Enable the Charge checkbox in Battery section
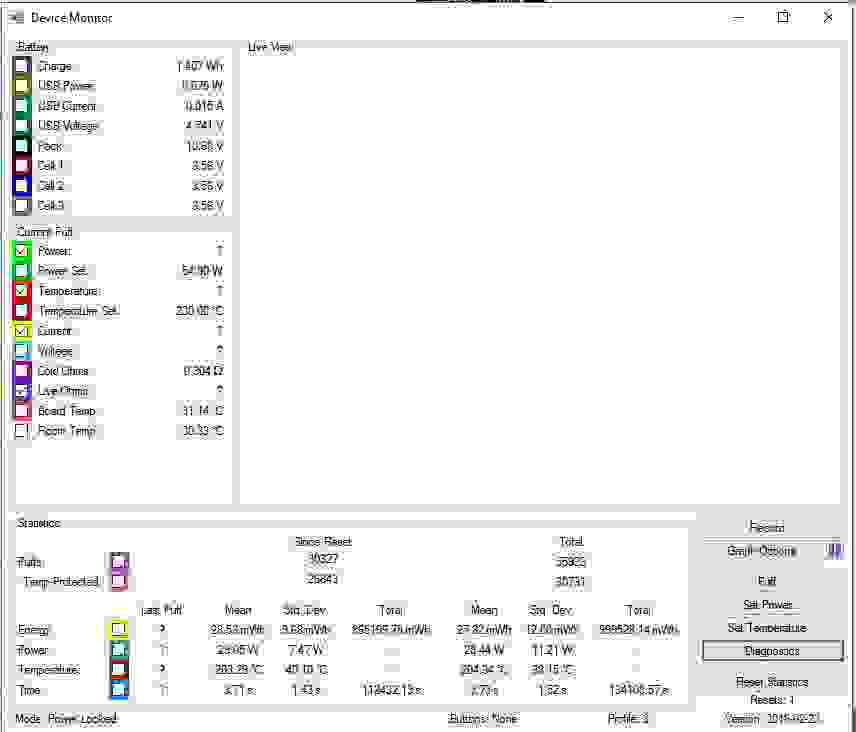Screen dimensions: 856x732 tap(22, 66)
